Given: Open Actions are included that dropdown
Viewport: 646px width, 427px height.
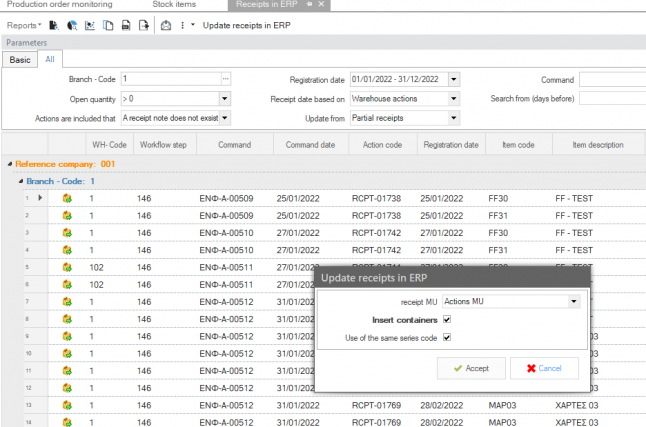Looking at the screenshot, I should click(x=225, y=118).
